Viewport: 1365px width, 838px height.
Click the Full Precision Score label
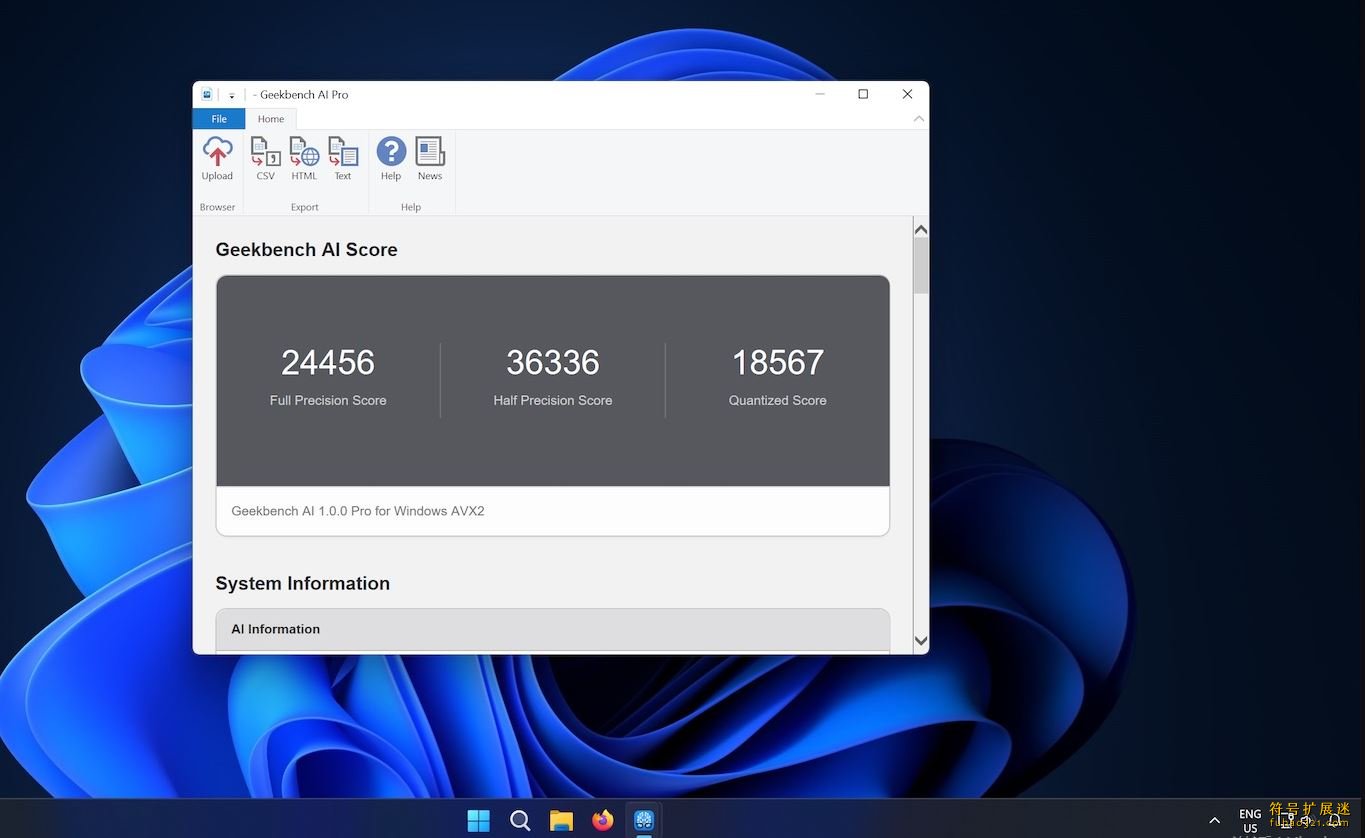328,400
